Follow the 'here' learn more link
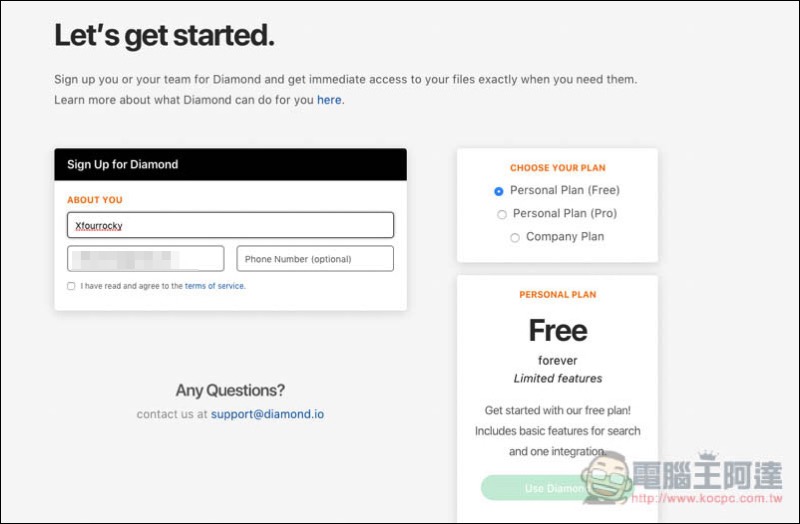The width and height of the screenshot is (800, 524). click(x=329, y=100)
